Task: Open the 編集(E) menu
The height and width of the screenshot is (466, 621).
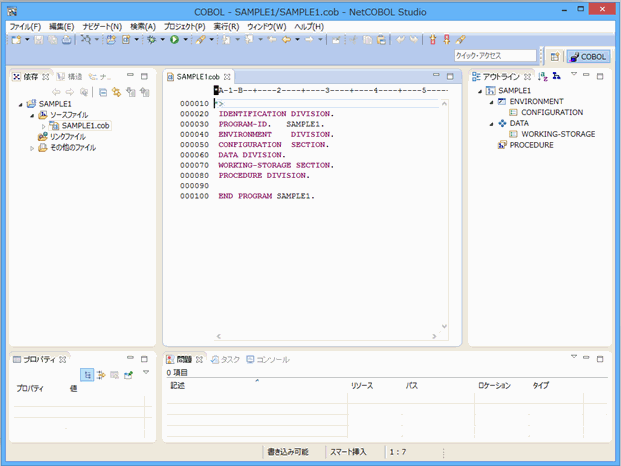Action: 61,27
